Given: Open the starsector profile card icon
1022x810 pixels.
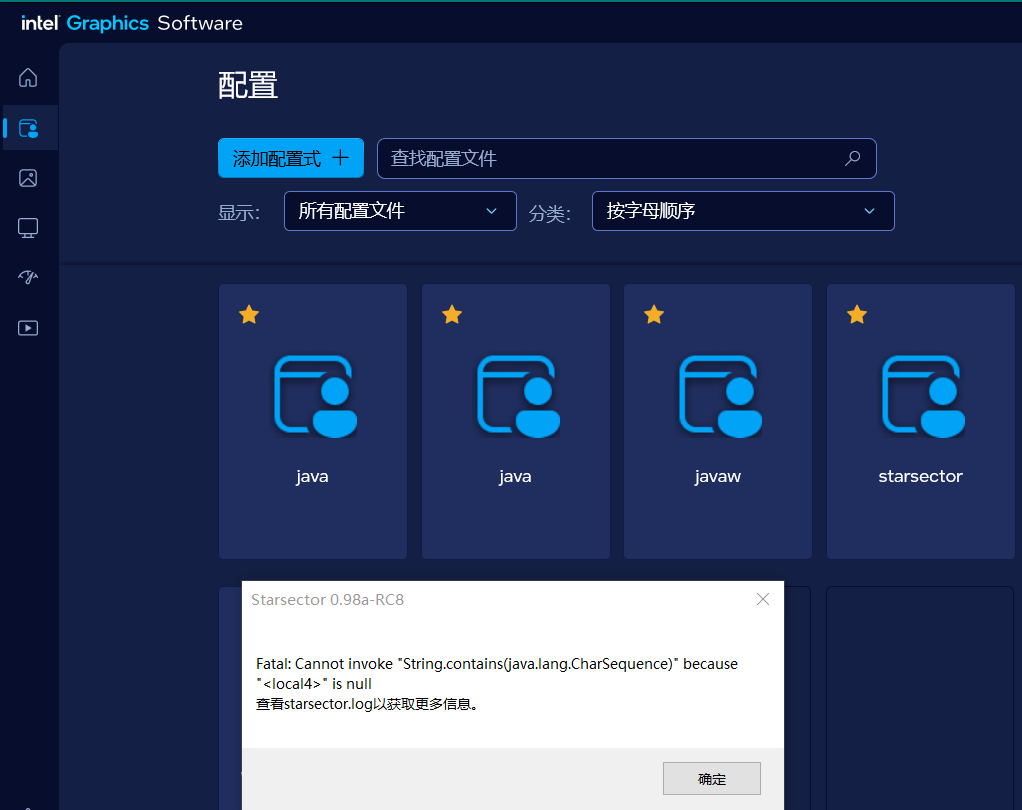Looking at the screenshot, I should (x=923, y=396).
